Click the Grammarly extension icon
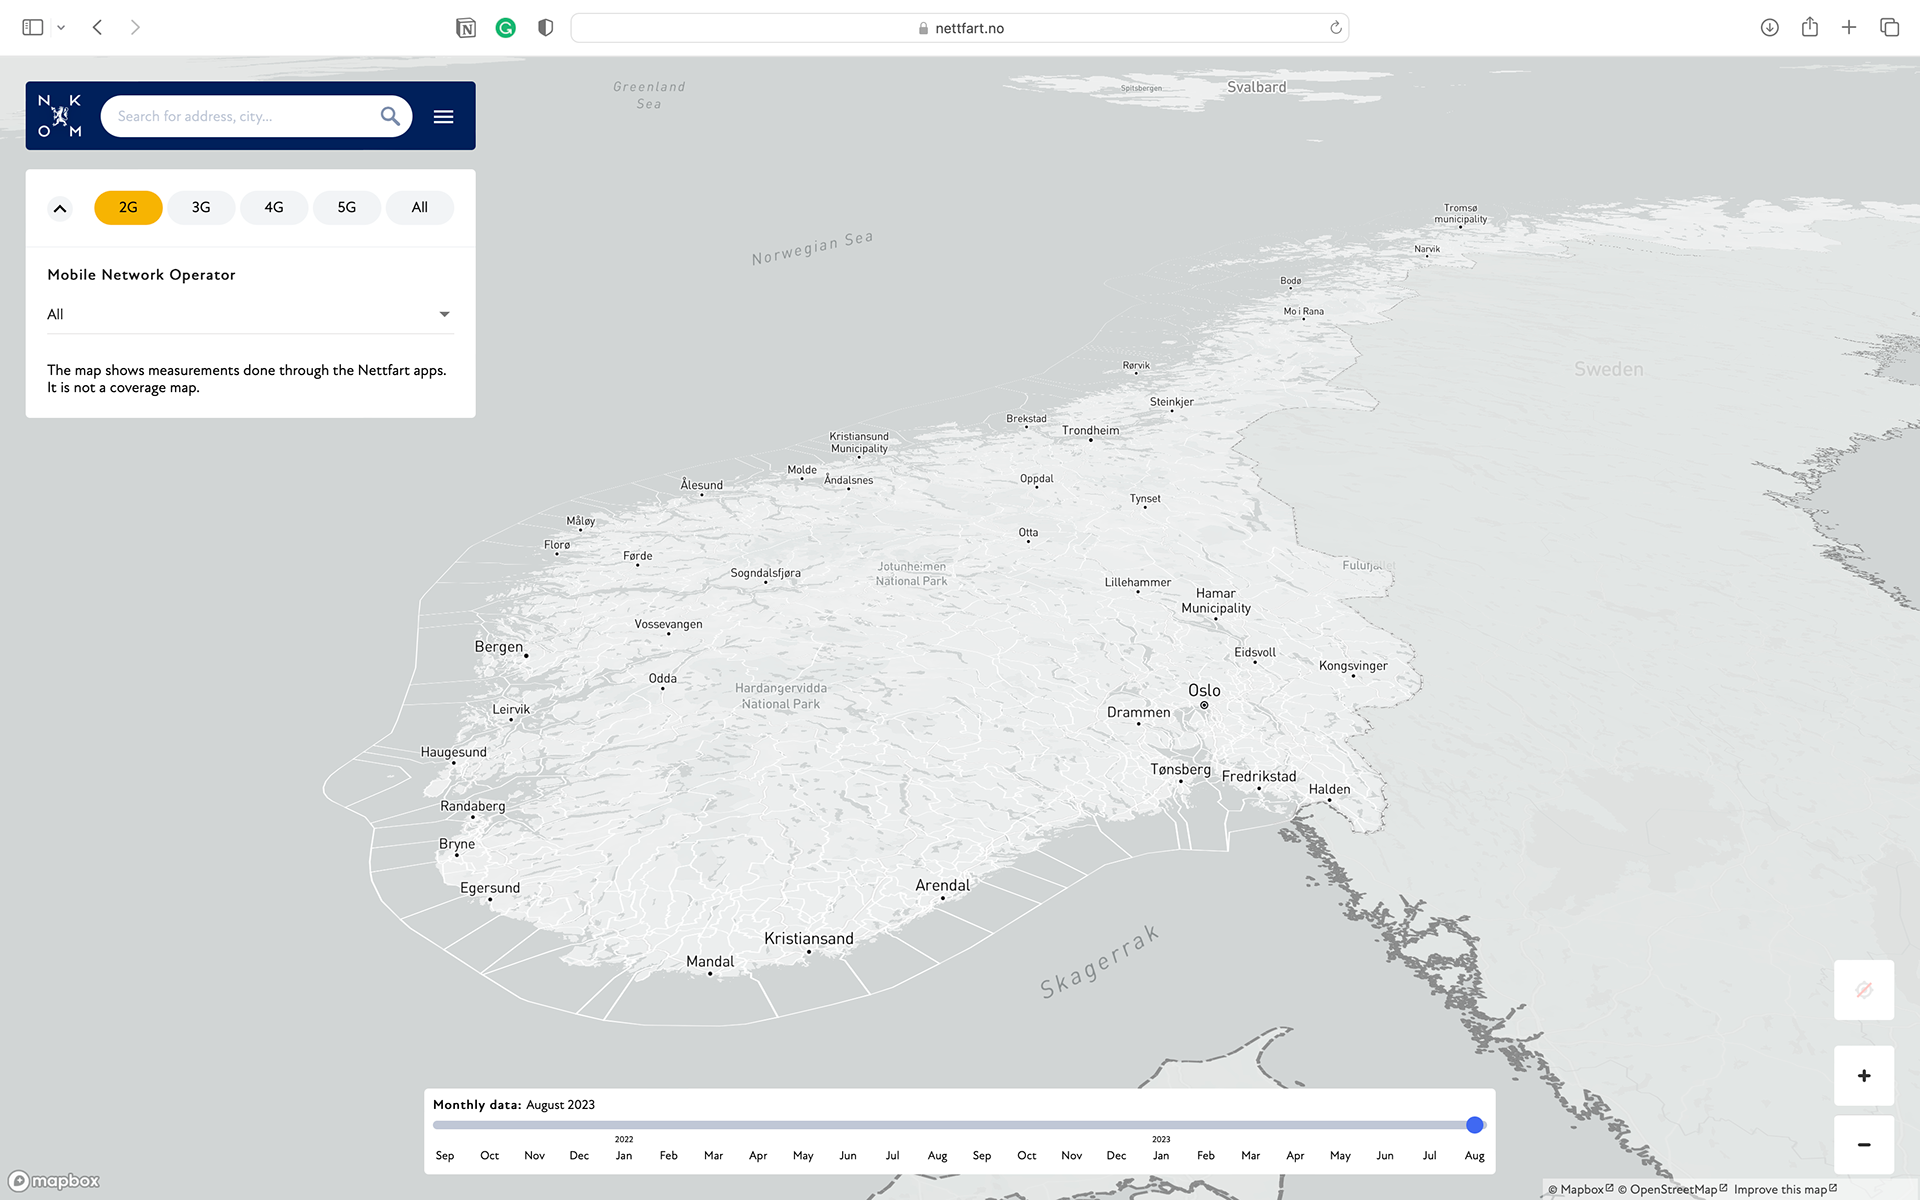The image size is (1920, 1200). pos(506,28)
